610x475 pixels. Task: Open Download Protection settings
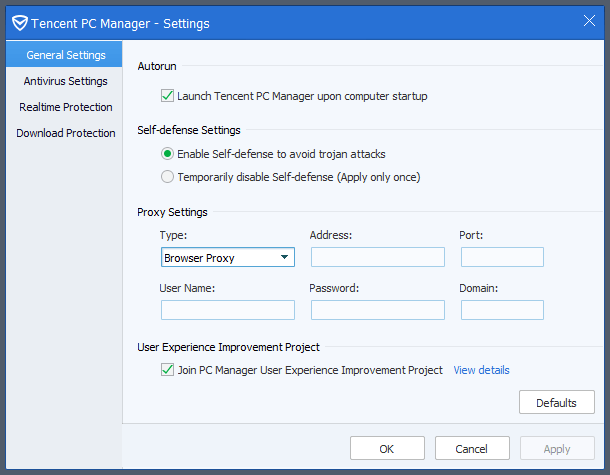(x=66, y=133)
